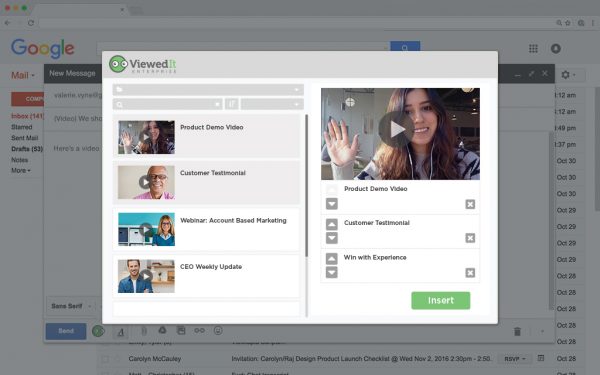The width and height of the screenshot is (600, 375).
Task: Open the Sans Serif font dropdown
Action: click(x=71, y=306)
